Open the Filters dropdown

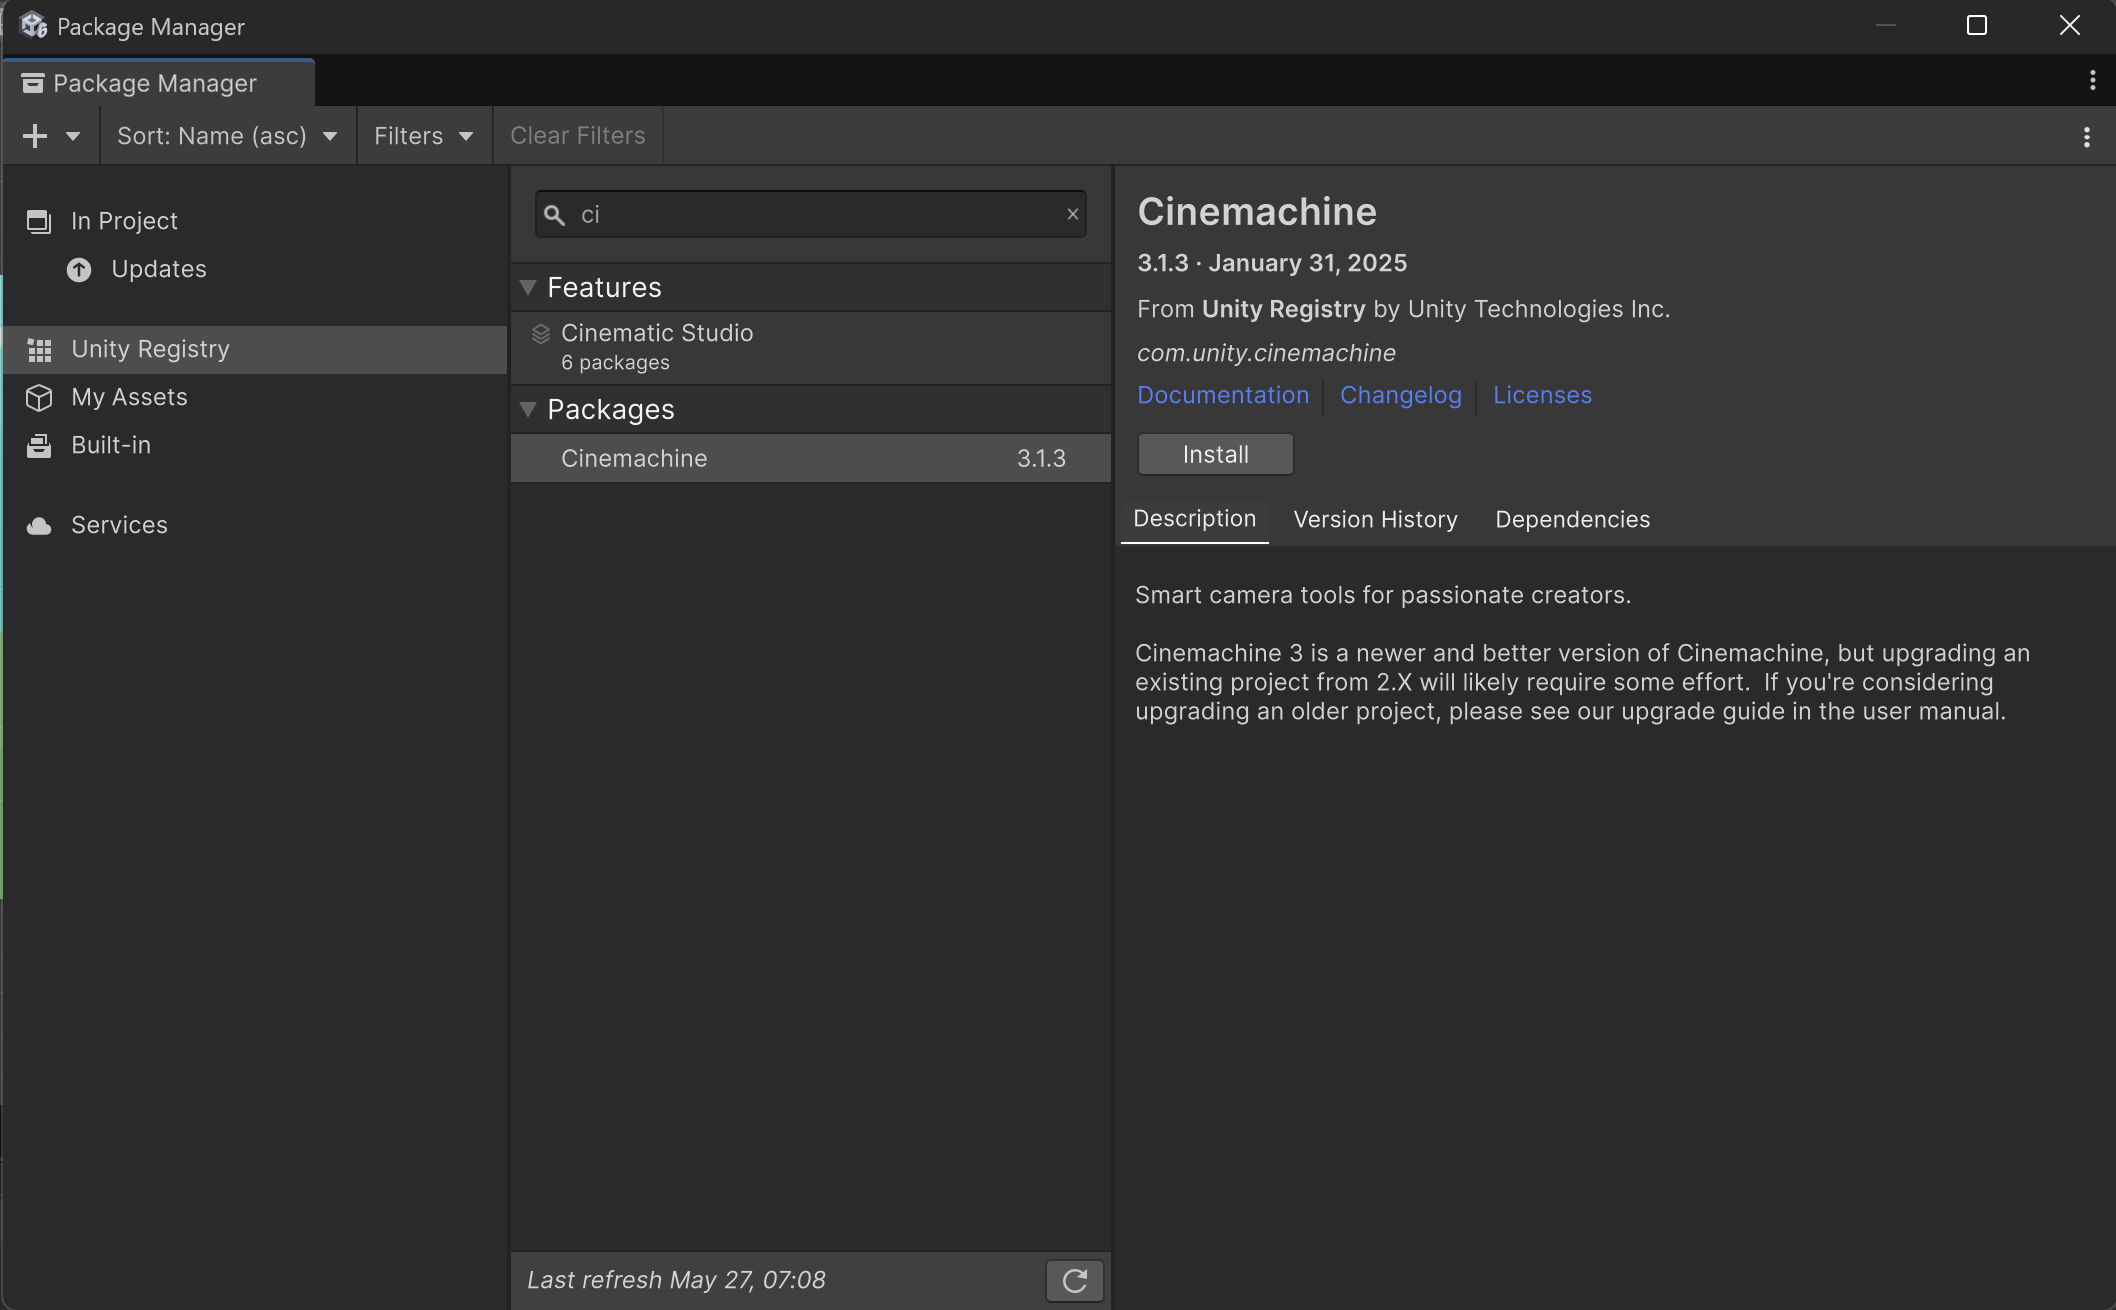tap(424, 136)
